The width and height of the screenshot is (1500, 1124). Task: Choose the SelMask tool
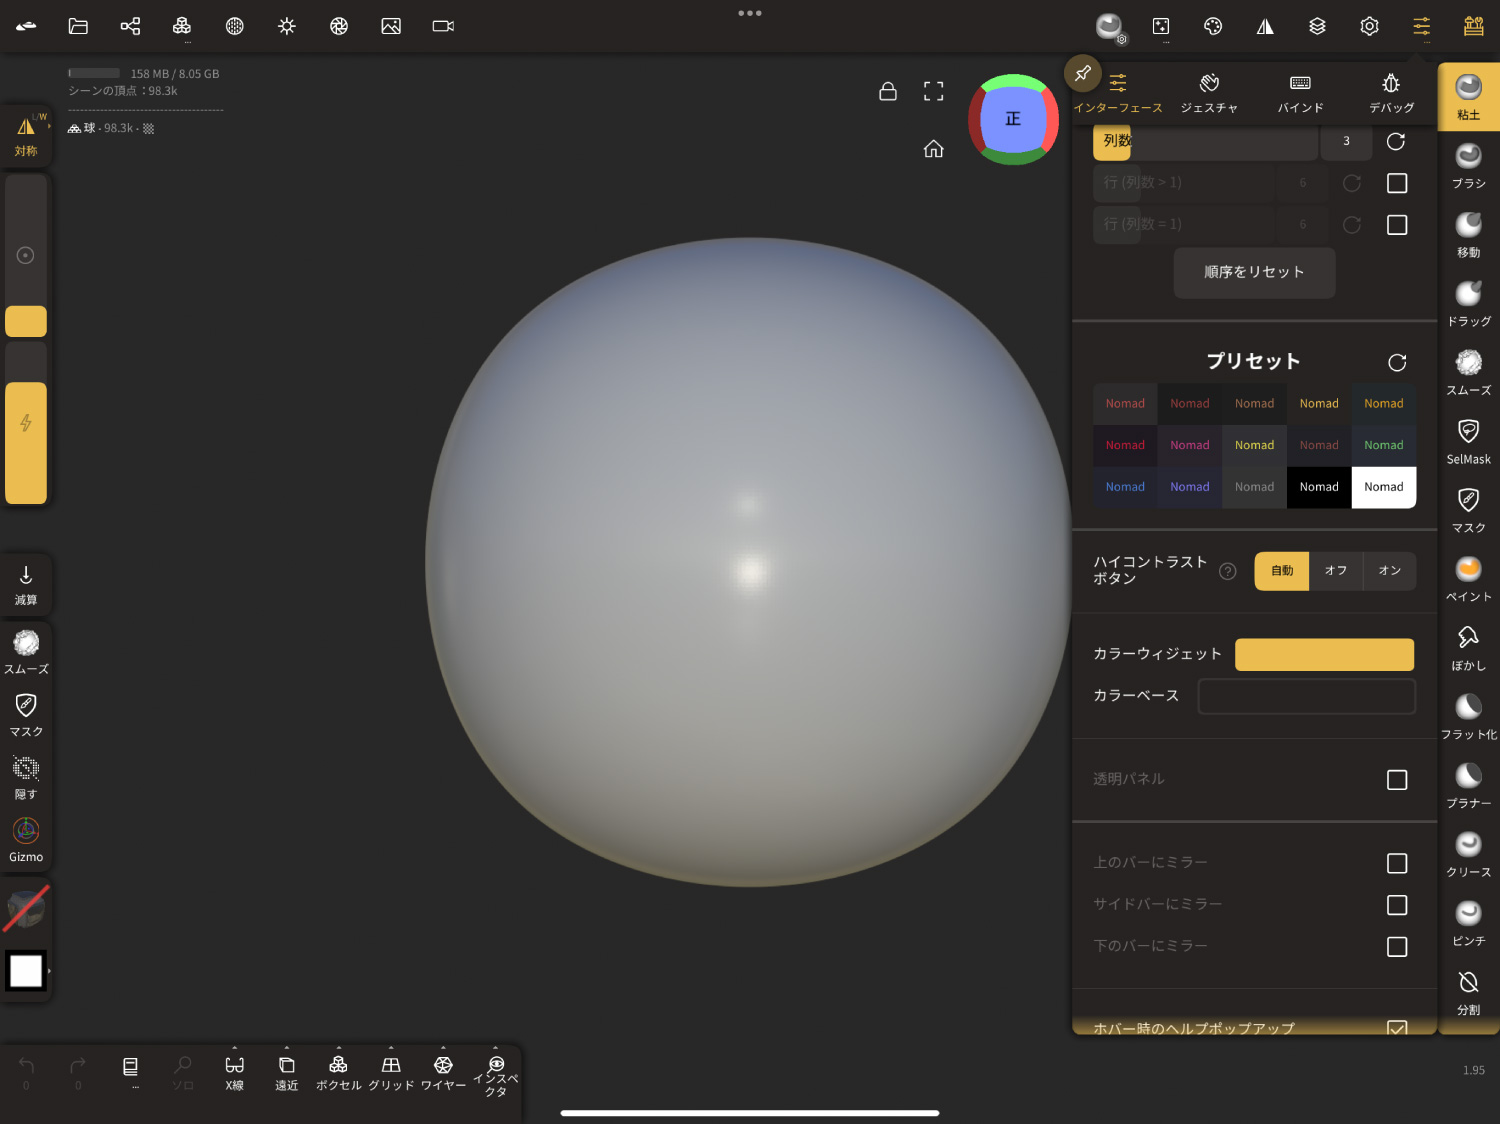[1468, 440]
